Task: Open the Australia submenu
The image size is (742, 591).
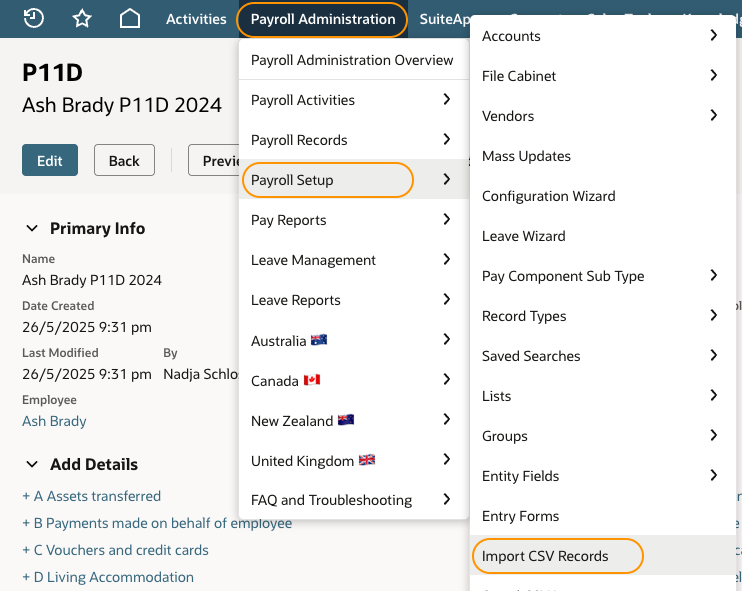Action: coord(354,341)
